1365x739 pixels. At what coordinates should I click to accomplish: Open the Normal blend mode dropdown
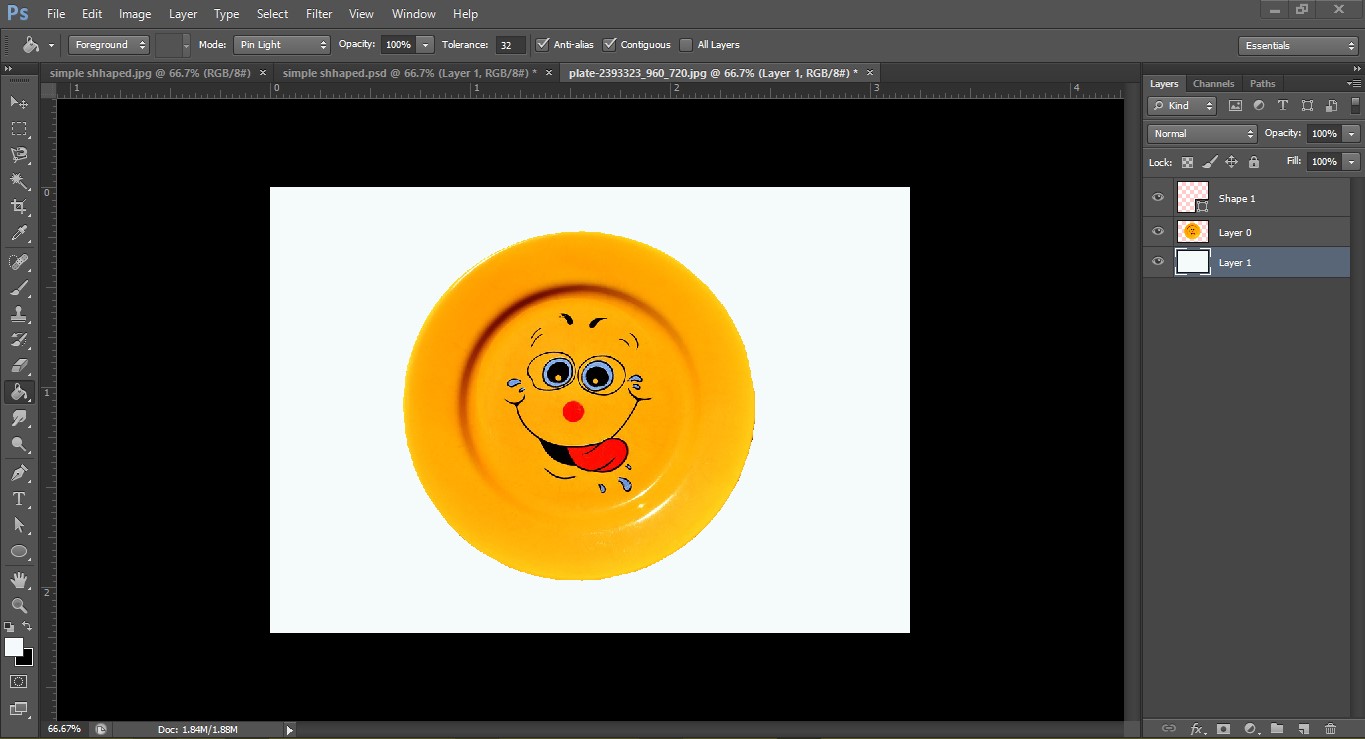click(1202, 133)
